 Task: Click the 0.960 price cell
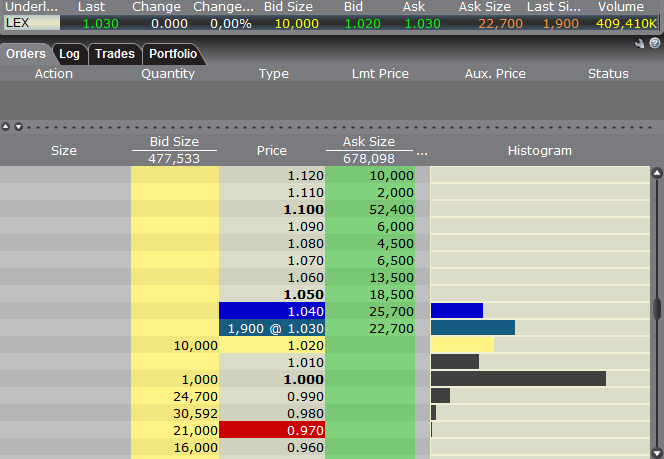click(272, 447)
